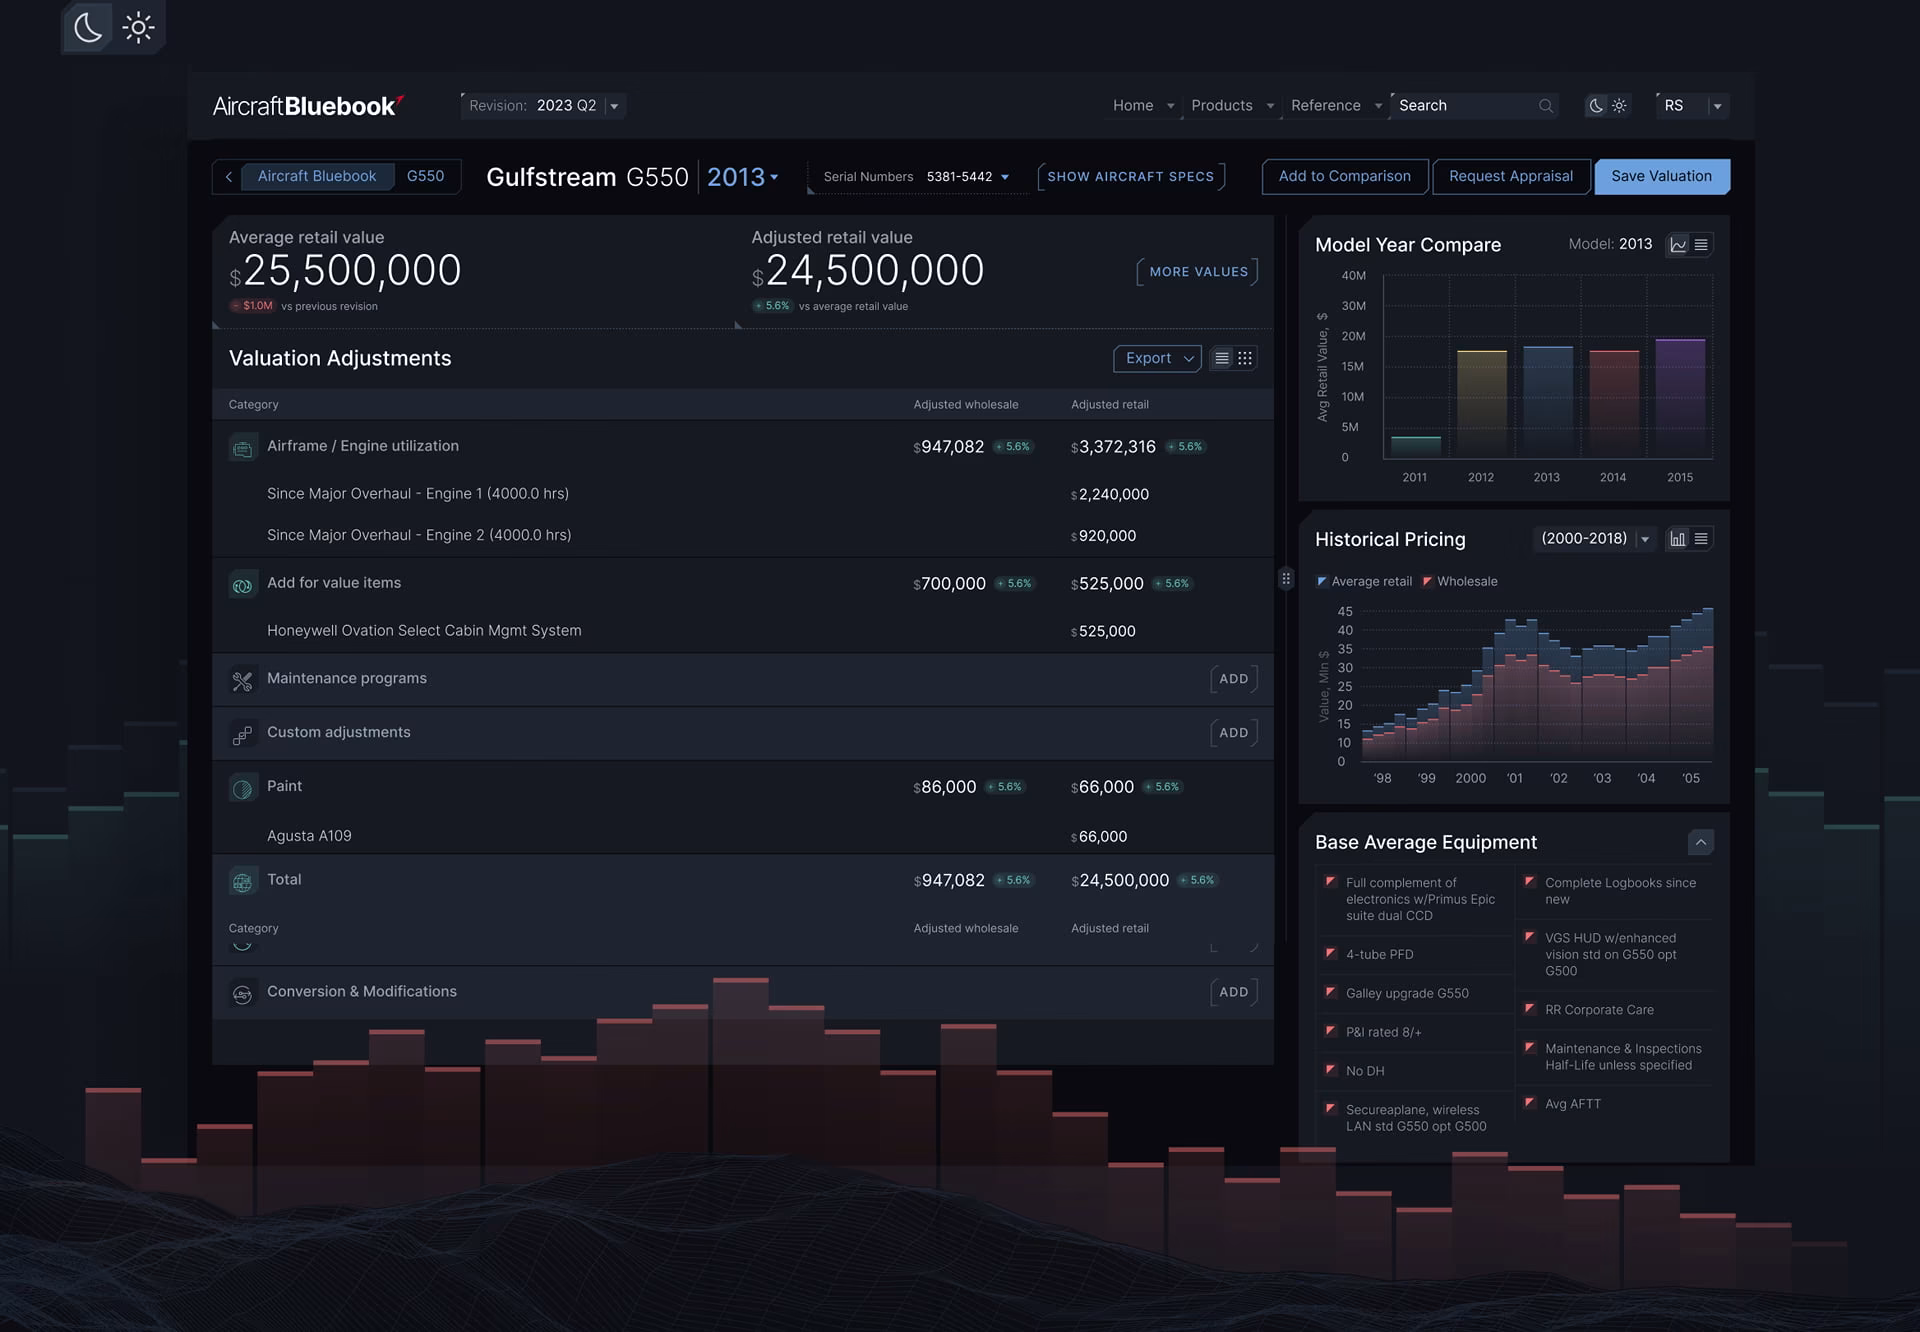Switch to dark mode using the large moon icon
The height and width of the screenshot is (1332, 1920).
tap(88, 27)
